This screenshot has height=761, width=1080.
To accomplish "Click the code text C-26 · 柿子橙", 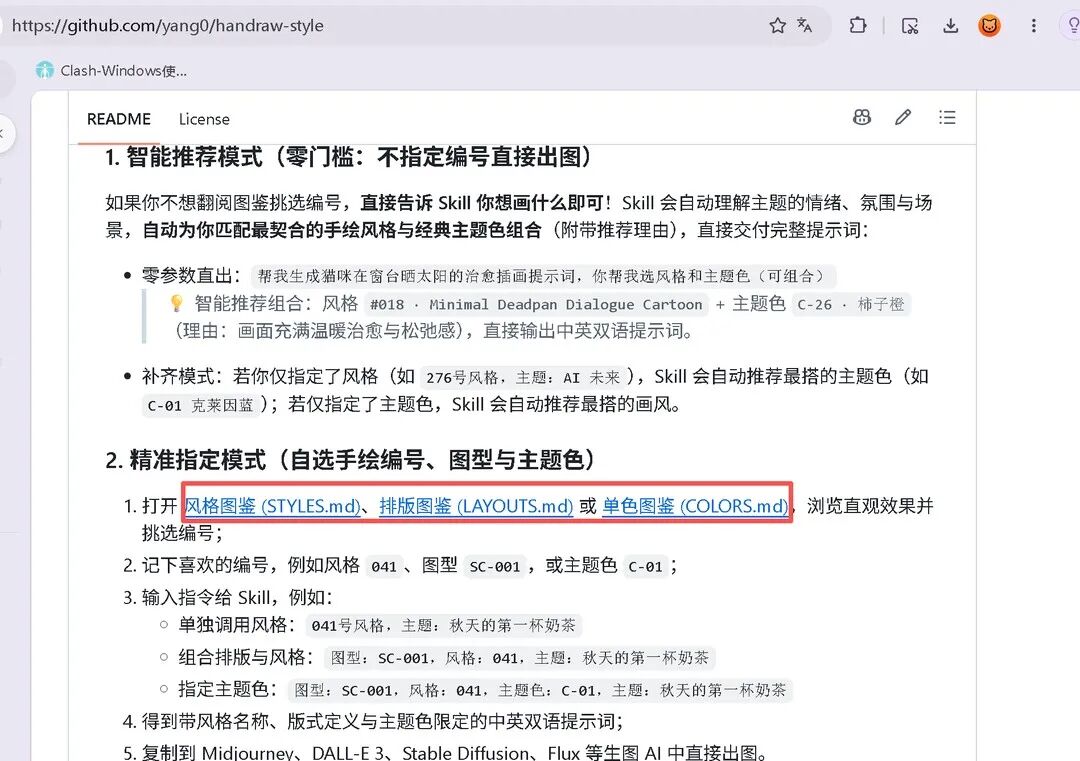I will coord(851,304).
